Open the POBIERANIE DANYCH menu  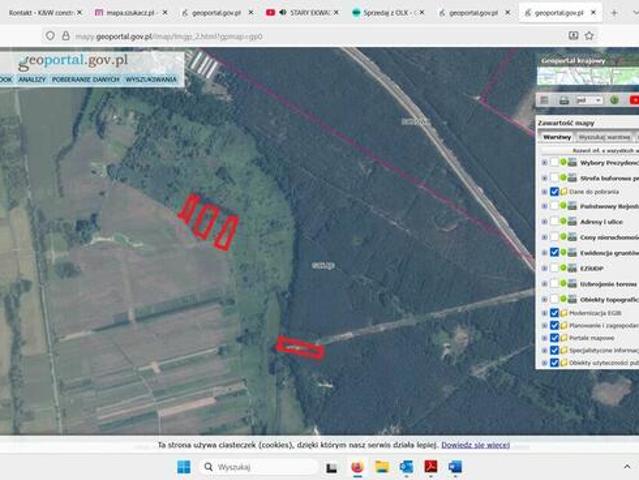click(84, 79)
